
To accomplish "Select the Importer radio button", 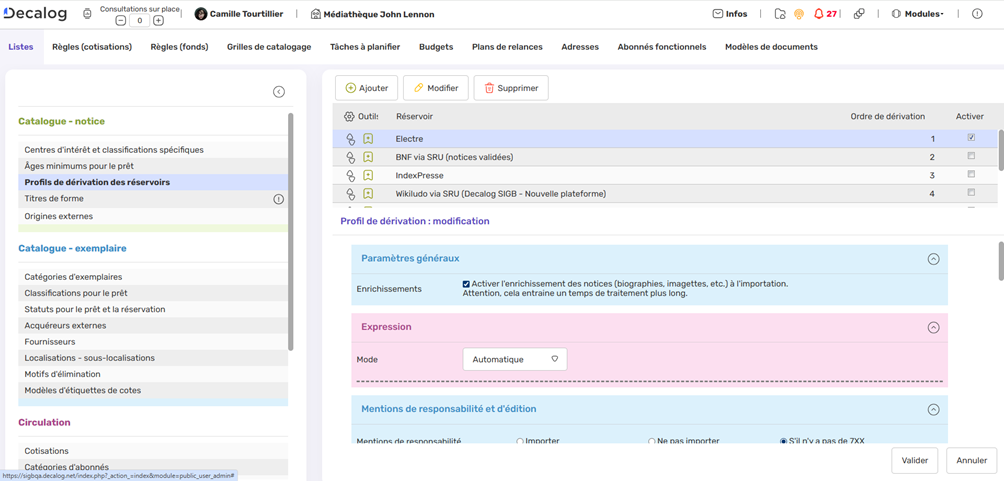I will [520, 441].
